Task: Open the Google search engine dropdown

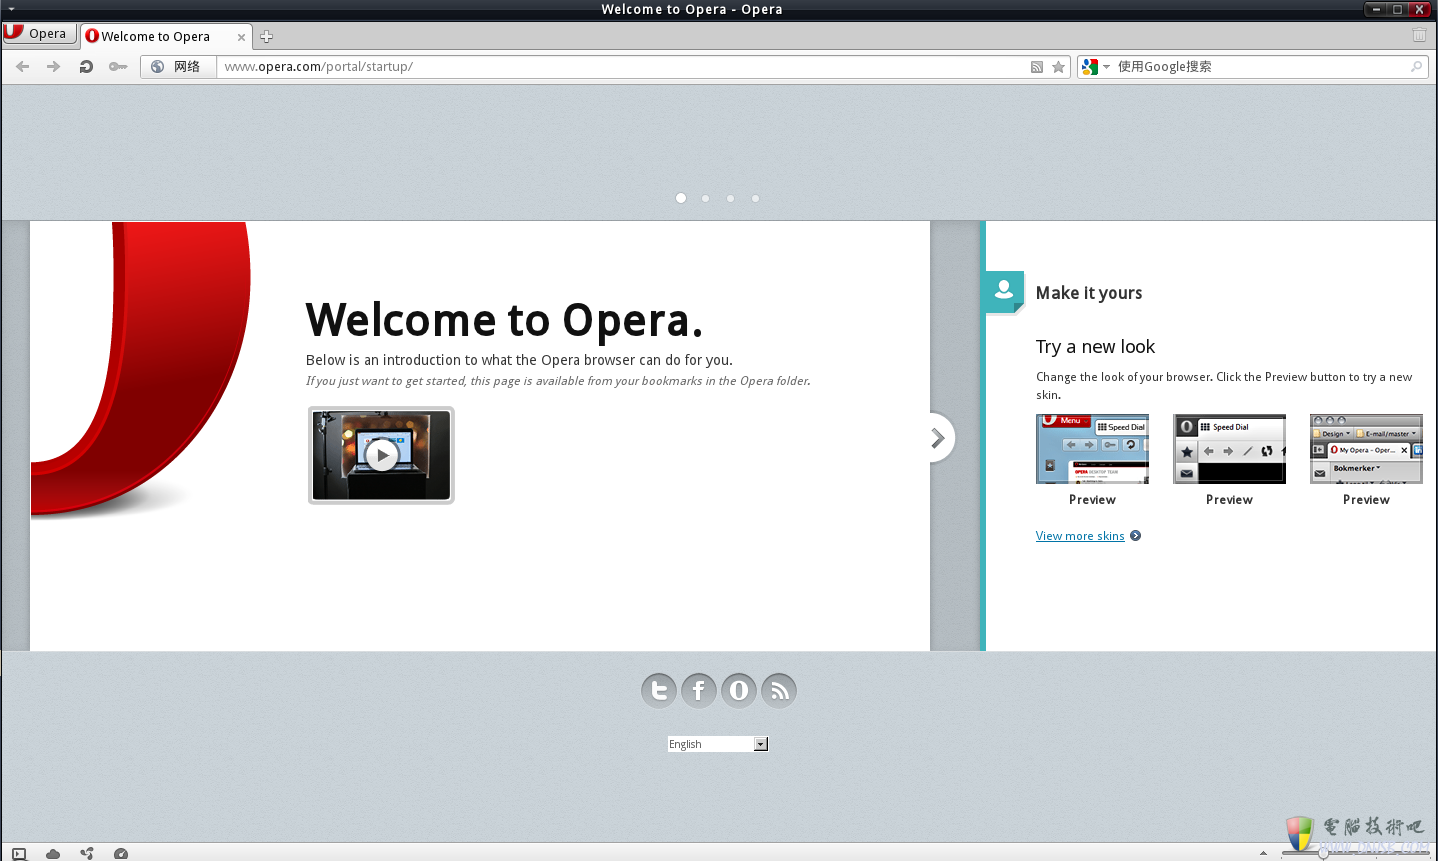Action: (1096, 66)
